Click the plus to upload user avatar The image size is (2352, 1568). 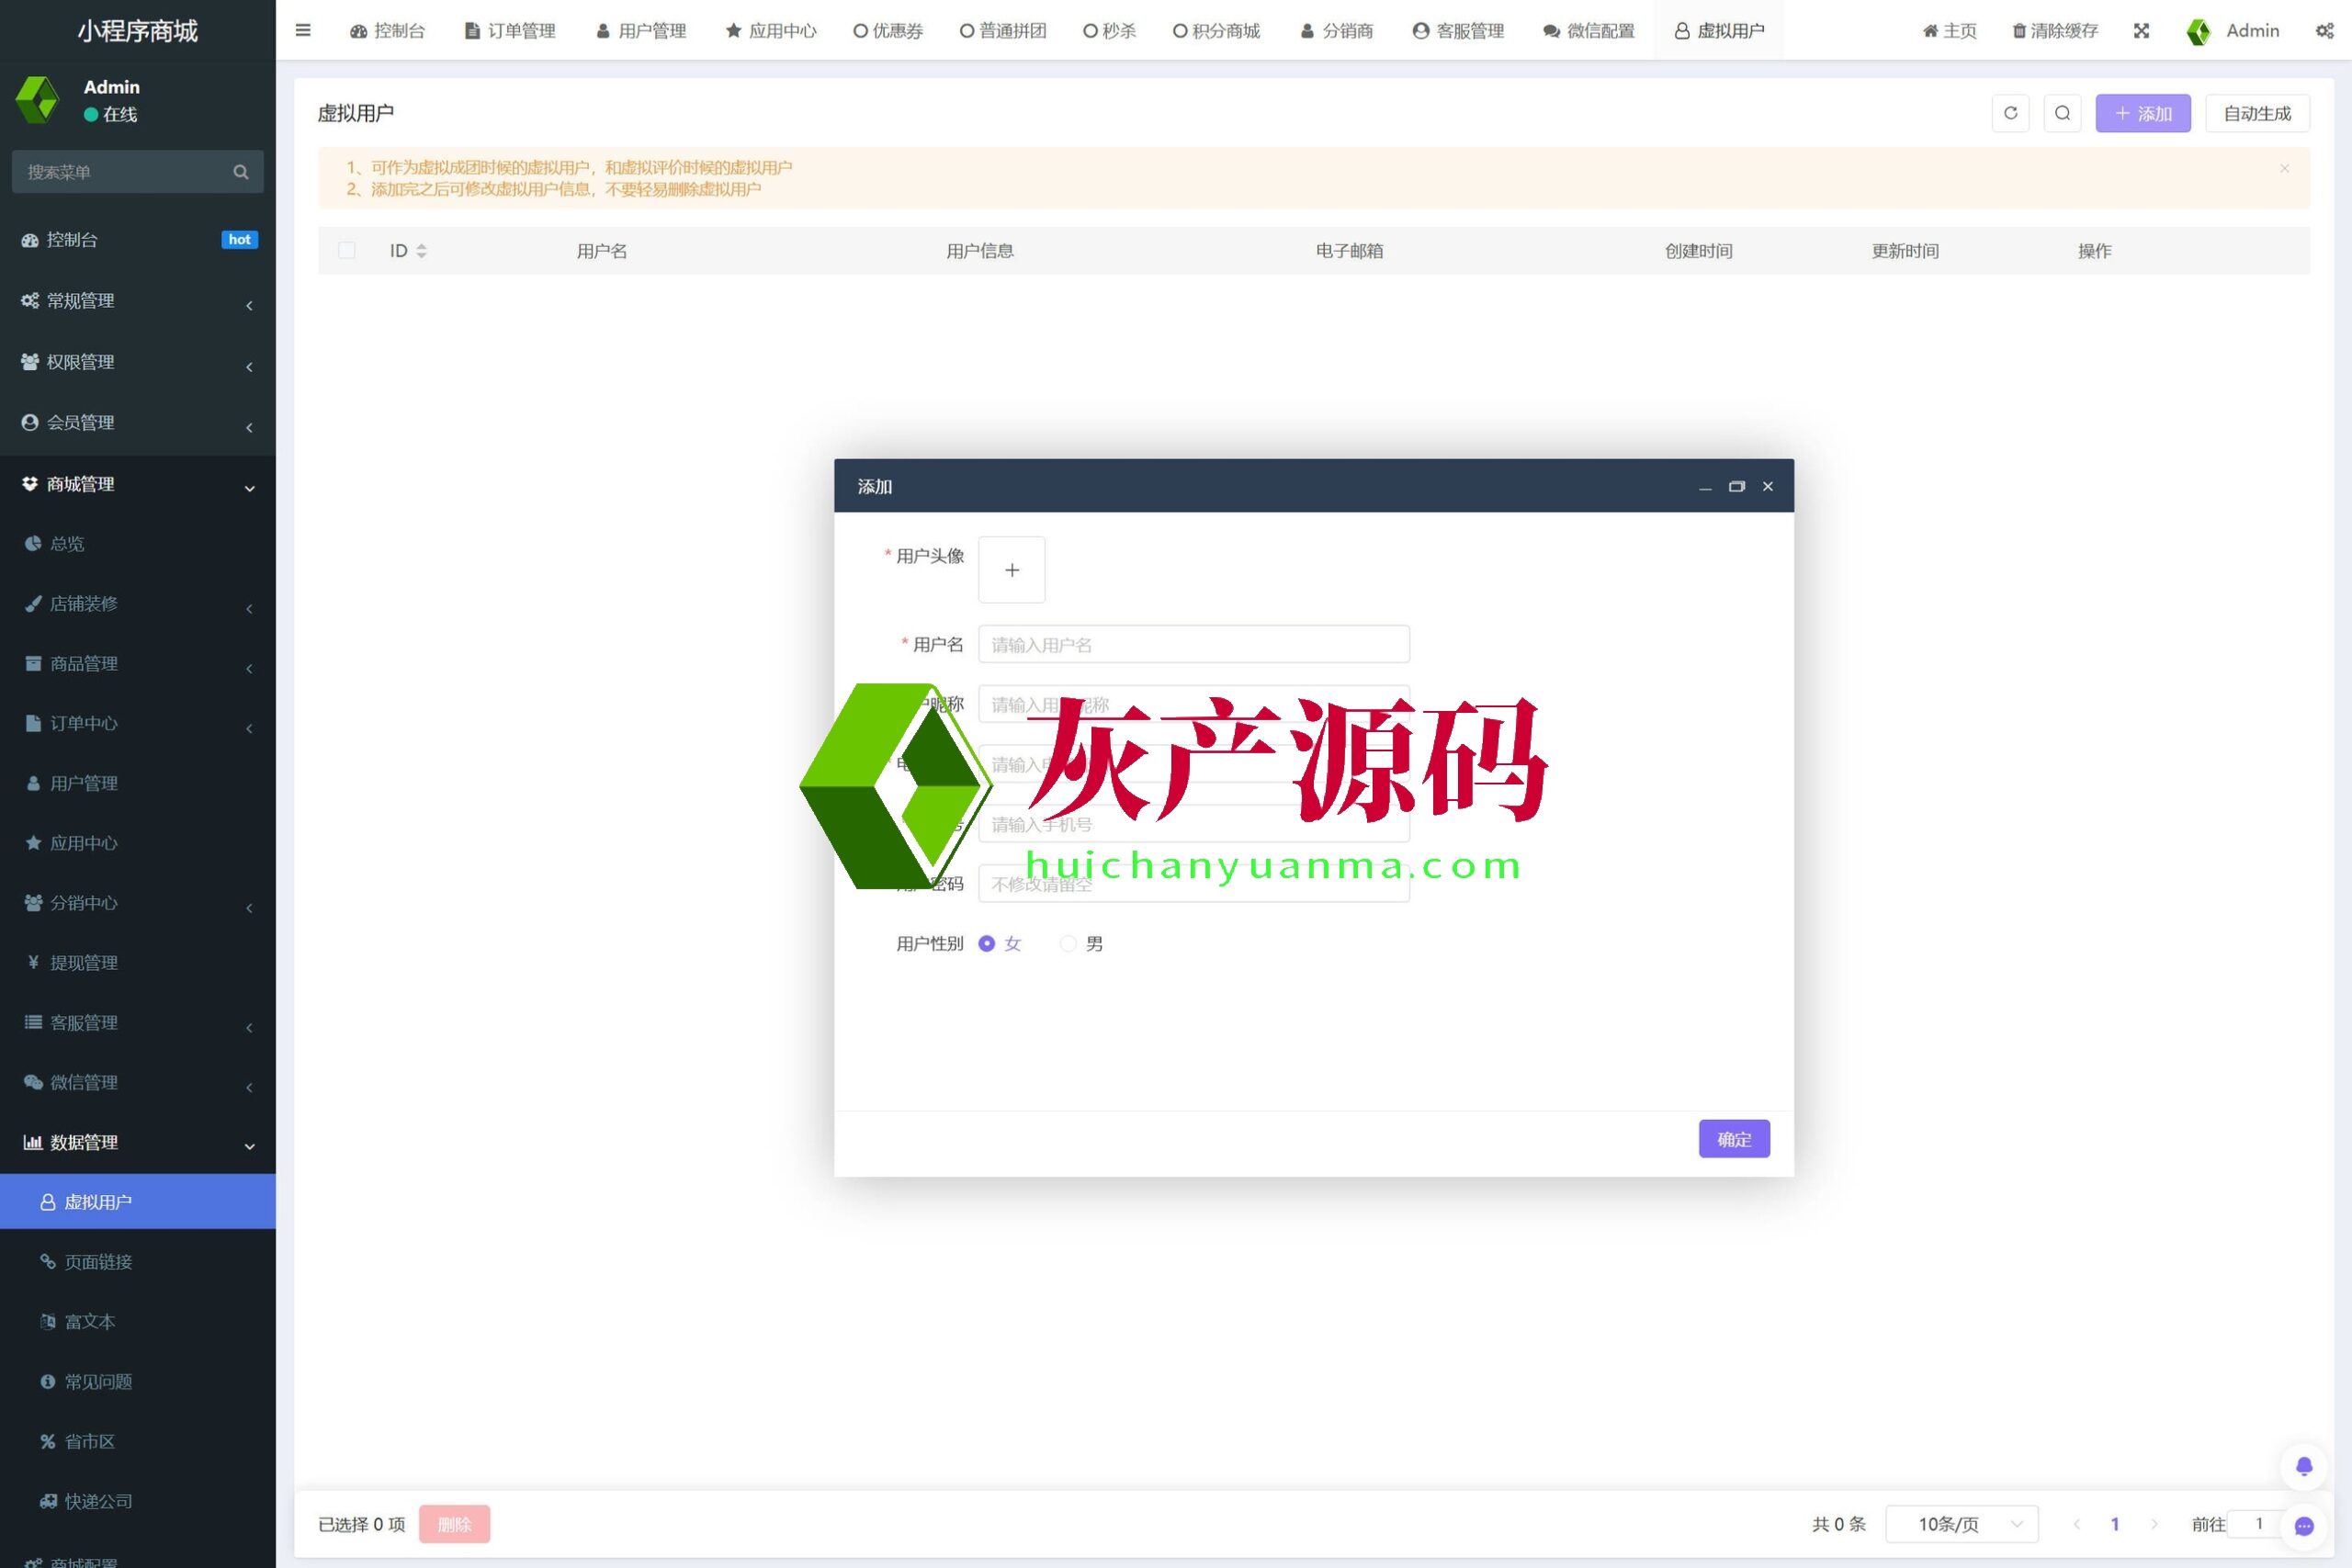coord(1011,570)
